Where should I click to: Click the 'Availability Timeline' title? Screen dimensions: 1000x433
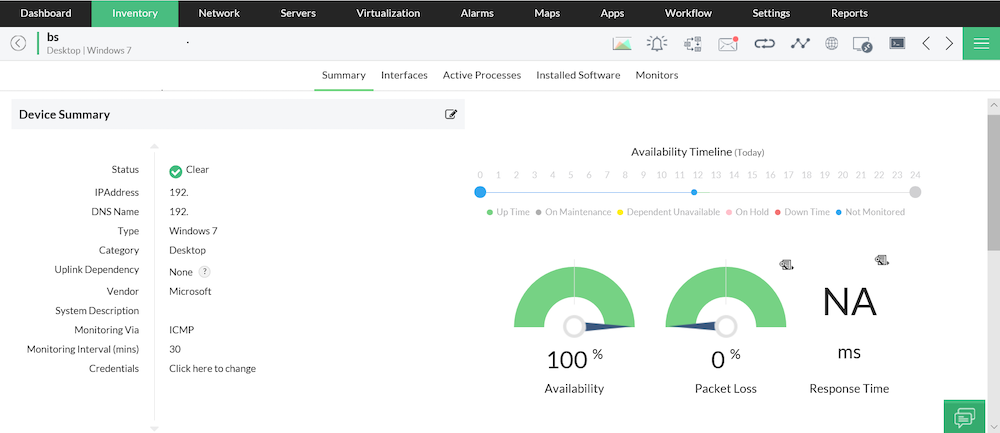pos(682,152)
